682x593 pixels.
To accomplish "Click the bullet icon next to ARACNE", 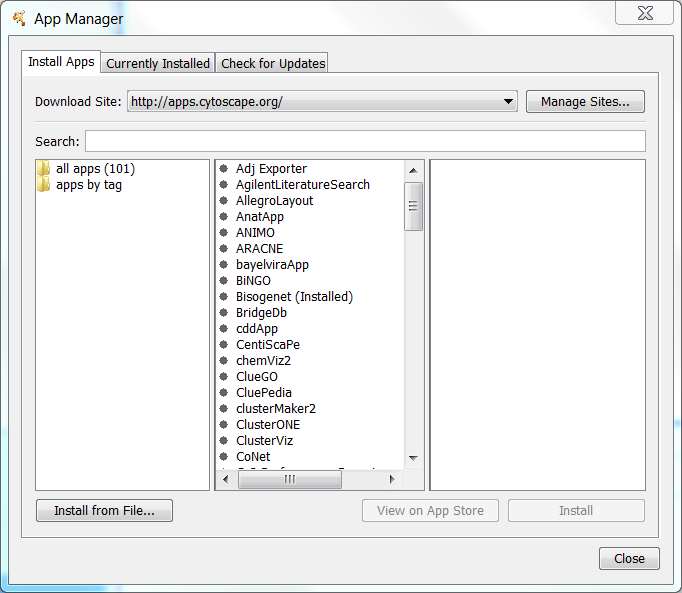I will tap(225, 249).
